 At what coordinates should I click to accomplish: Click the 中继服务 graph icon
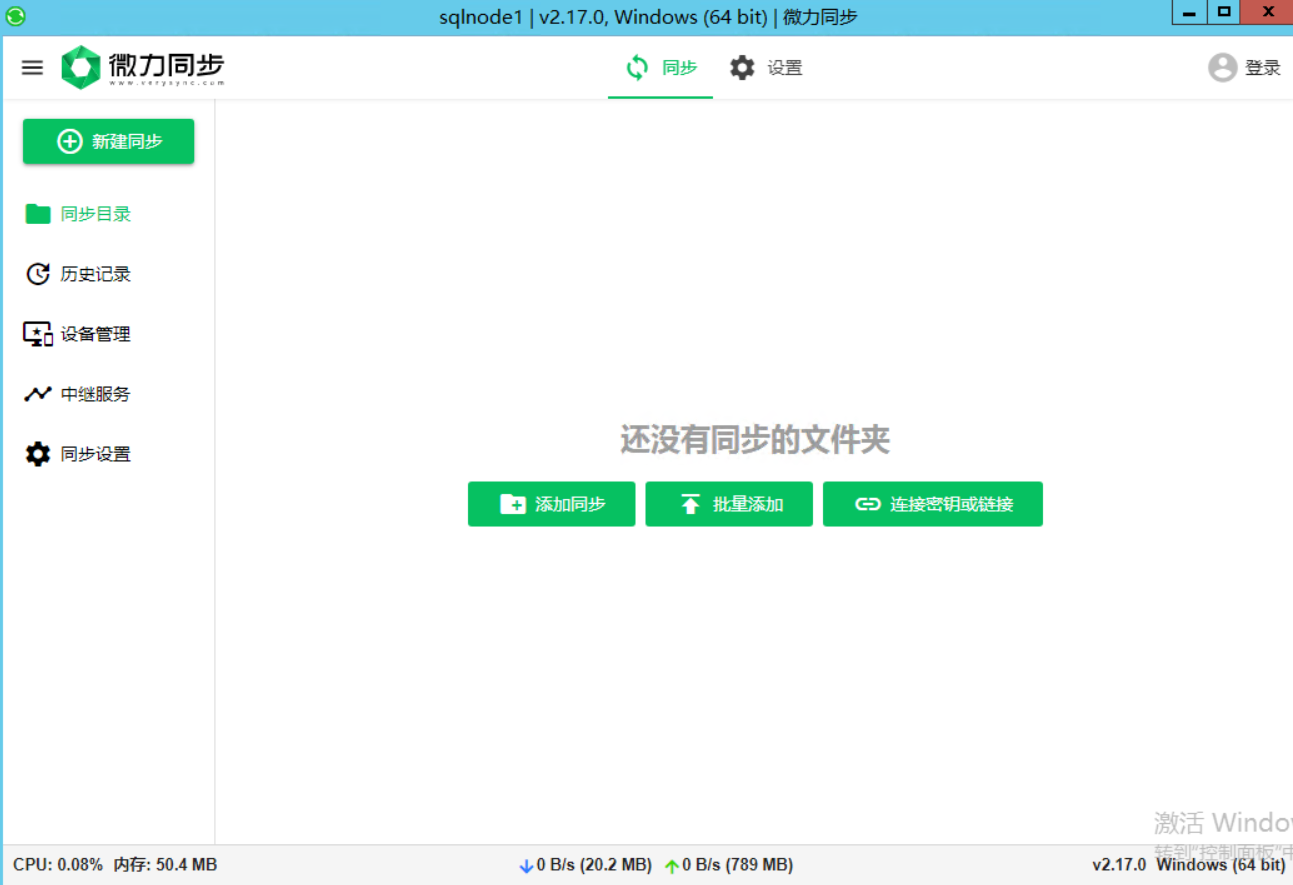tap(38, 394)
